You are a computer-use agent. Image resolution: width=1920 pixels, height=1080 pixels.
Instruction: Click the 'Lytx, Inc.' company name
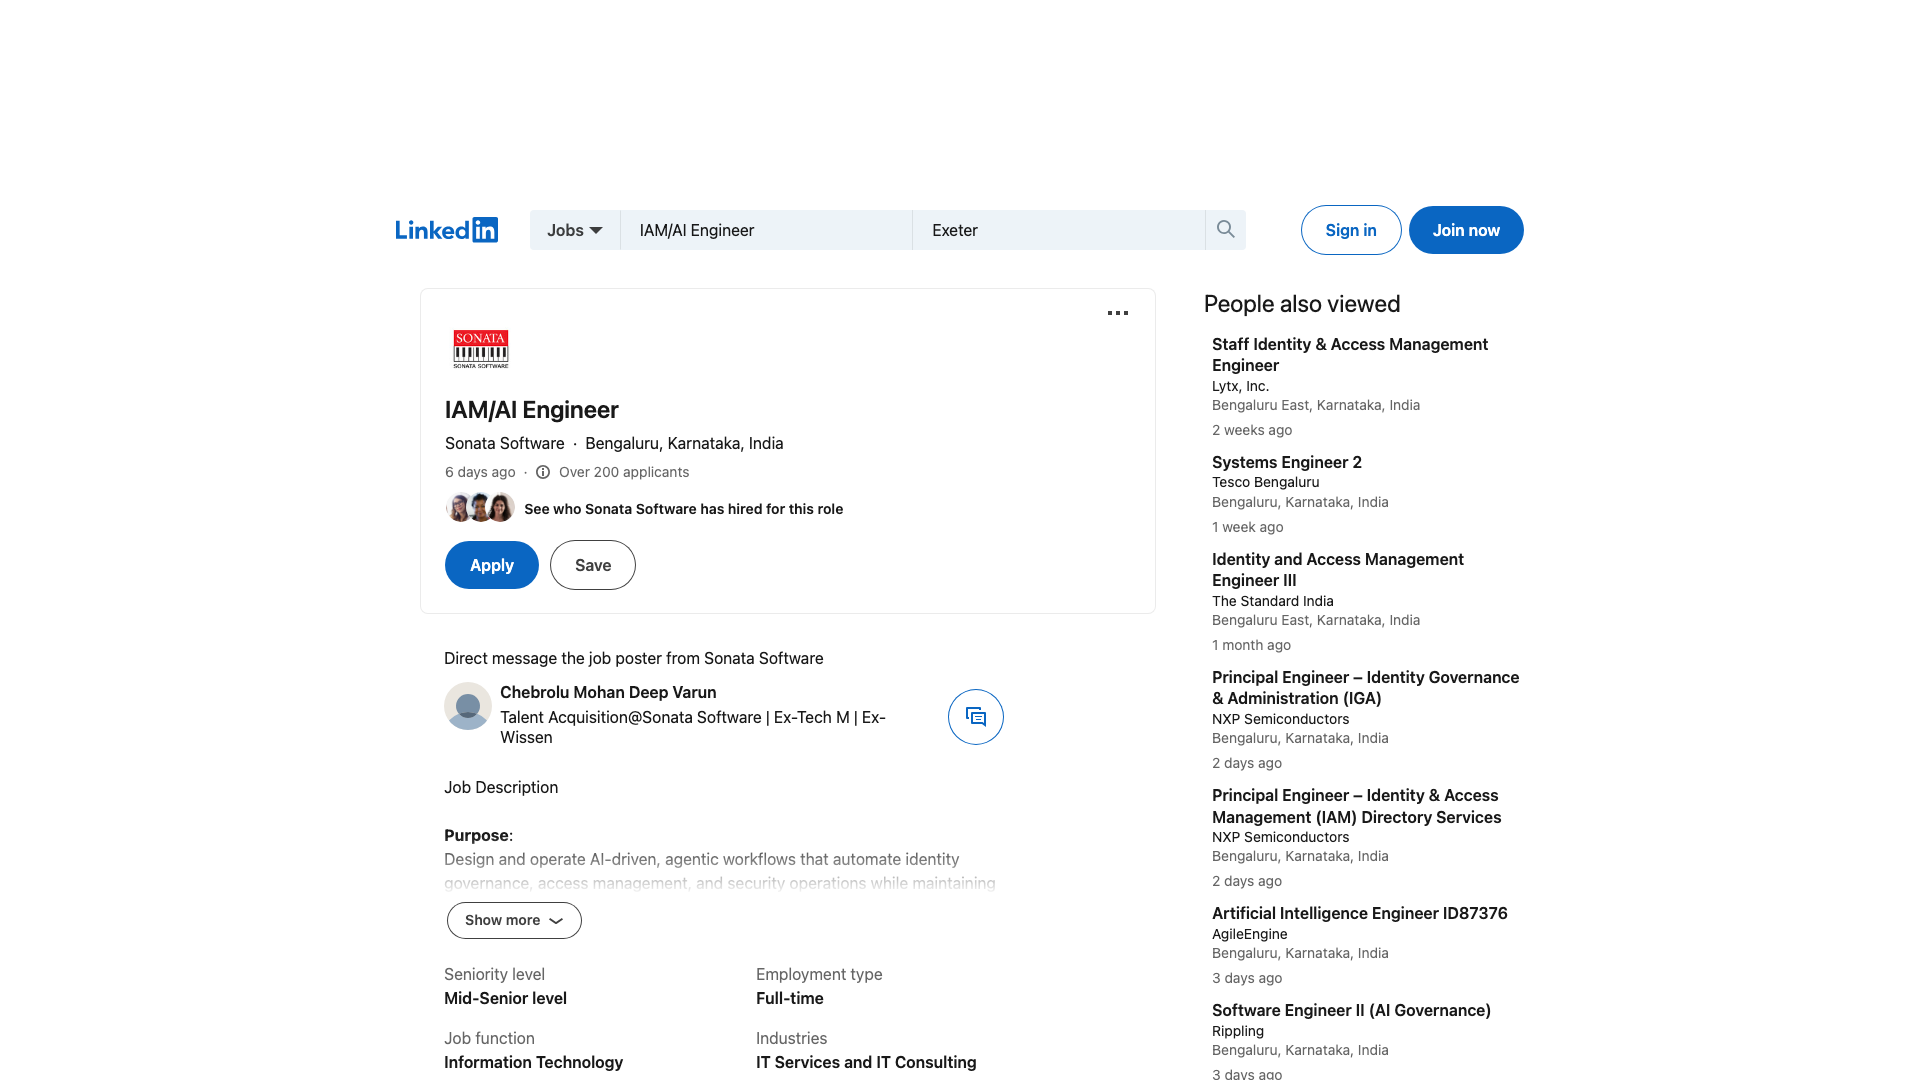click(1241, 386)
